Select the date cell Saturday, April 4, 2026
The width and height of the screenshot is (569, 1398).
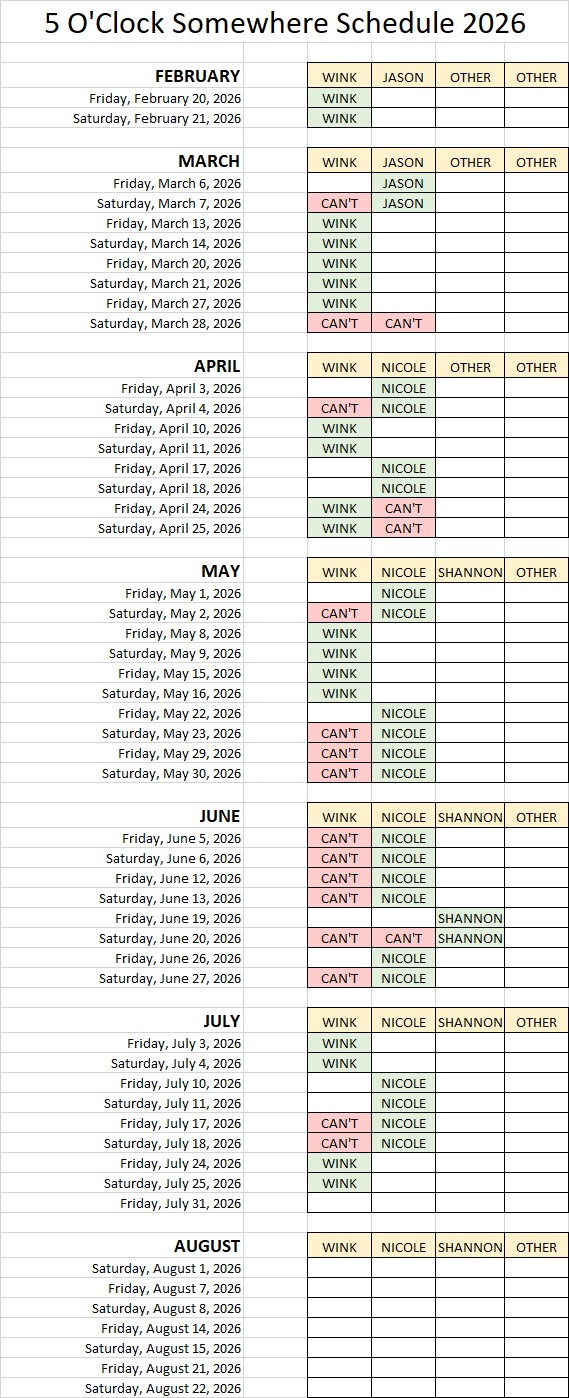(x=122, y=408)
